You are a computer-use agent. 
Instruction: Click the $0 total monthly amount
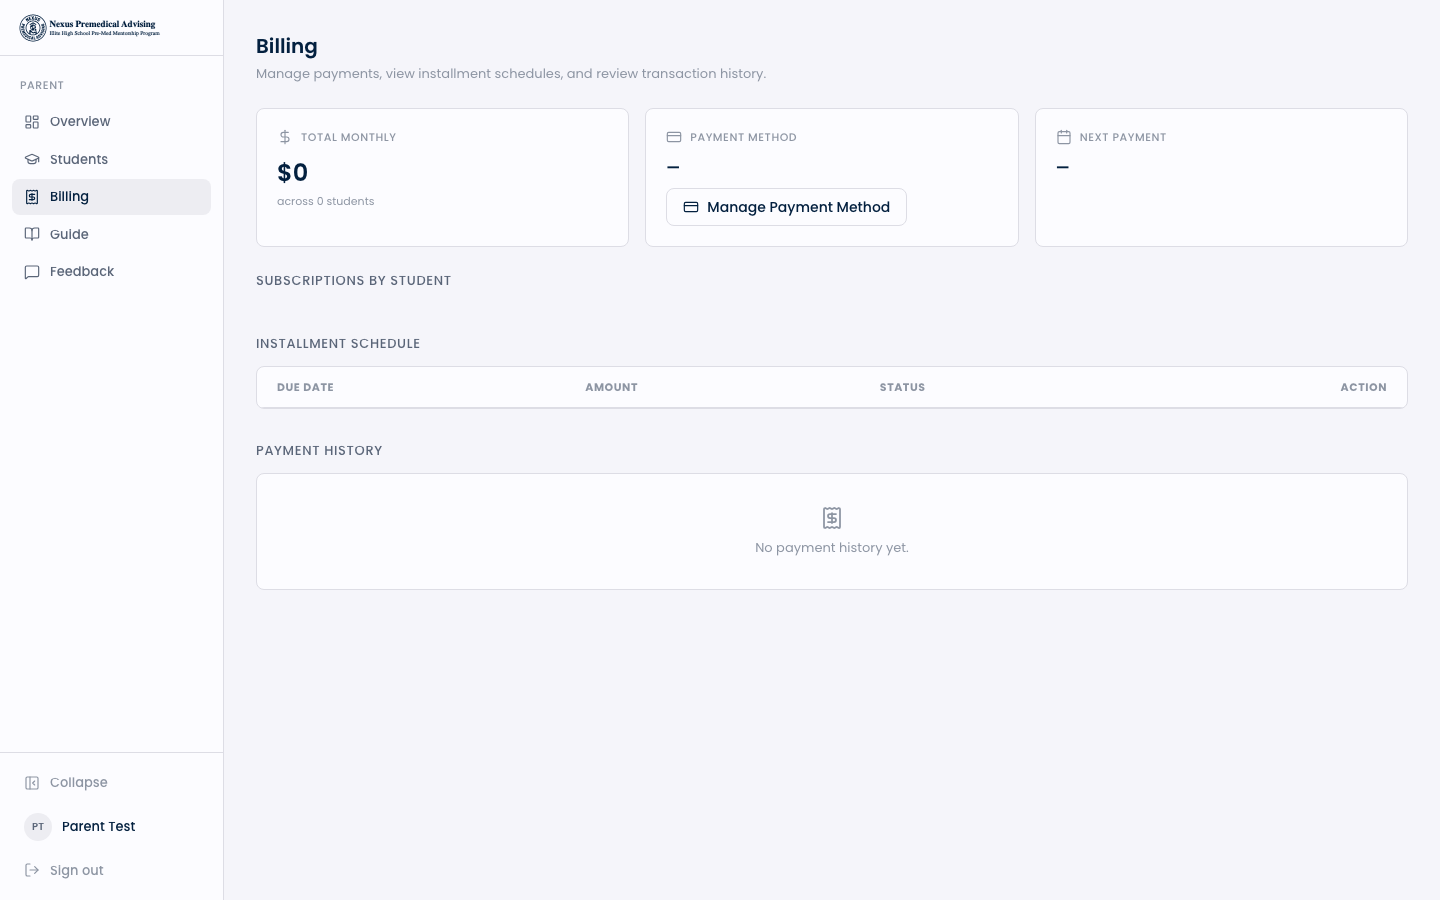tap(292, 173)
